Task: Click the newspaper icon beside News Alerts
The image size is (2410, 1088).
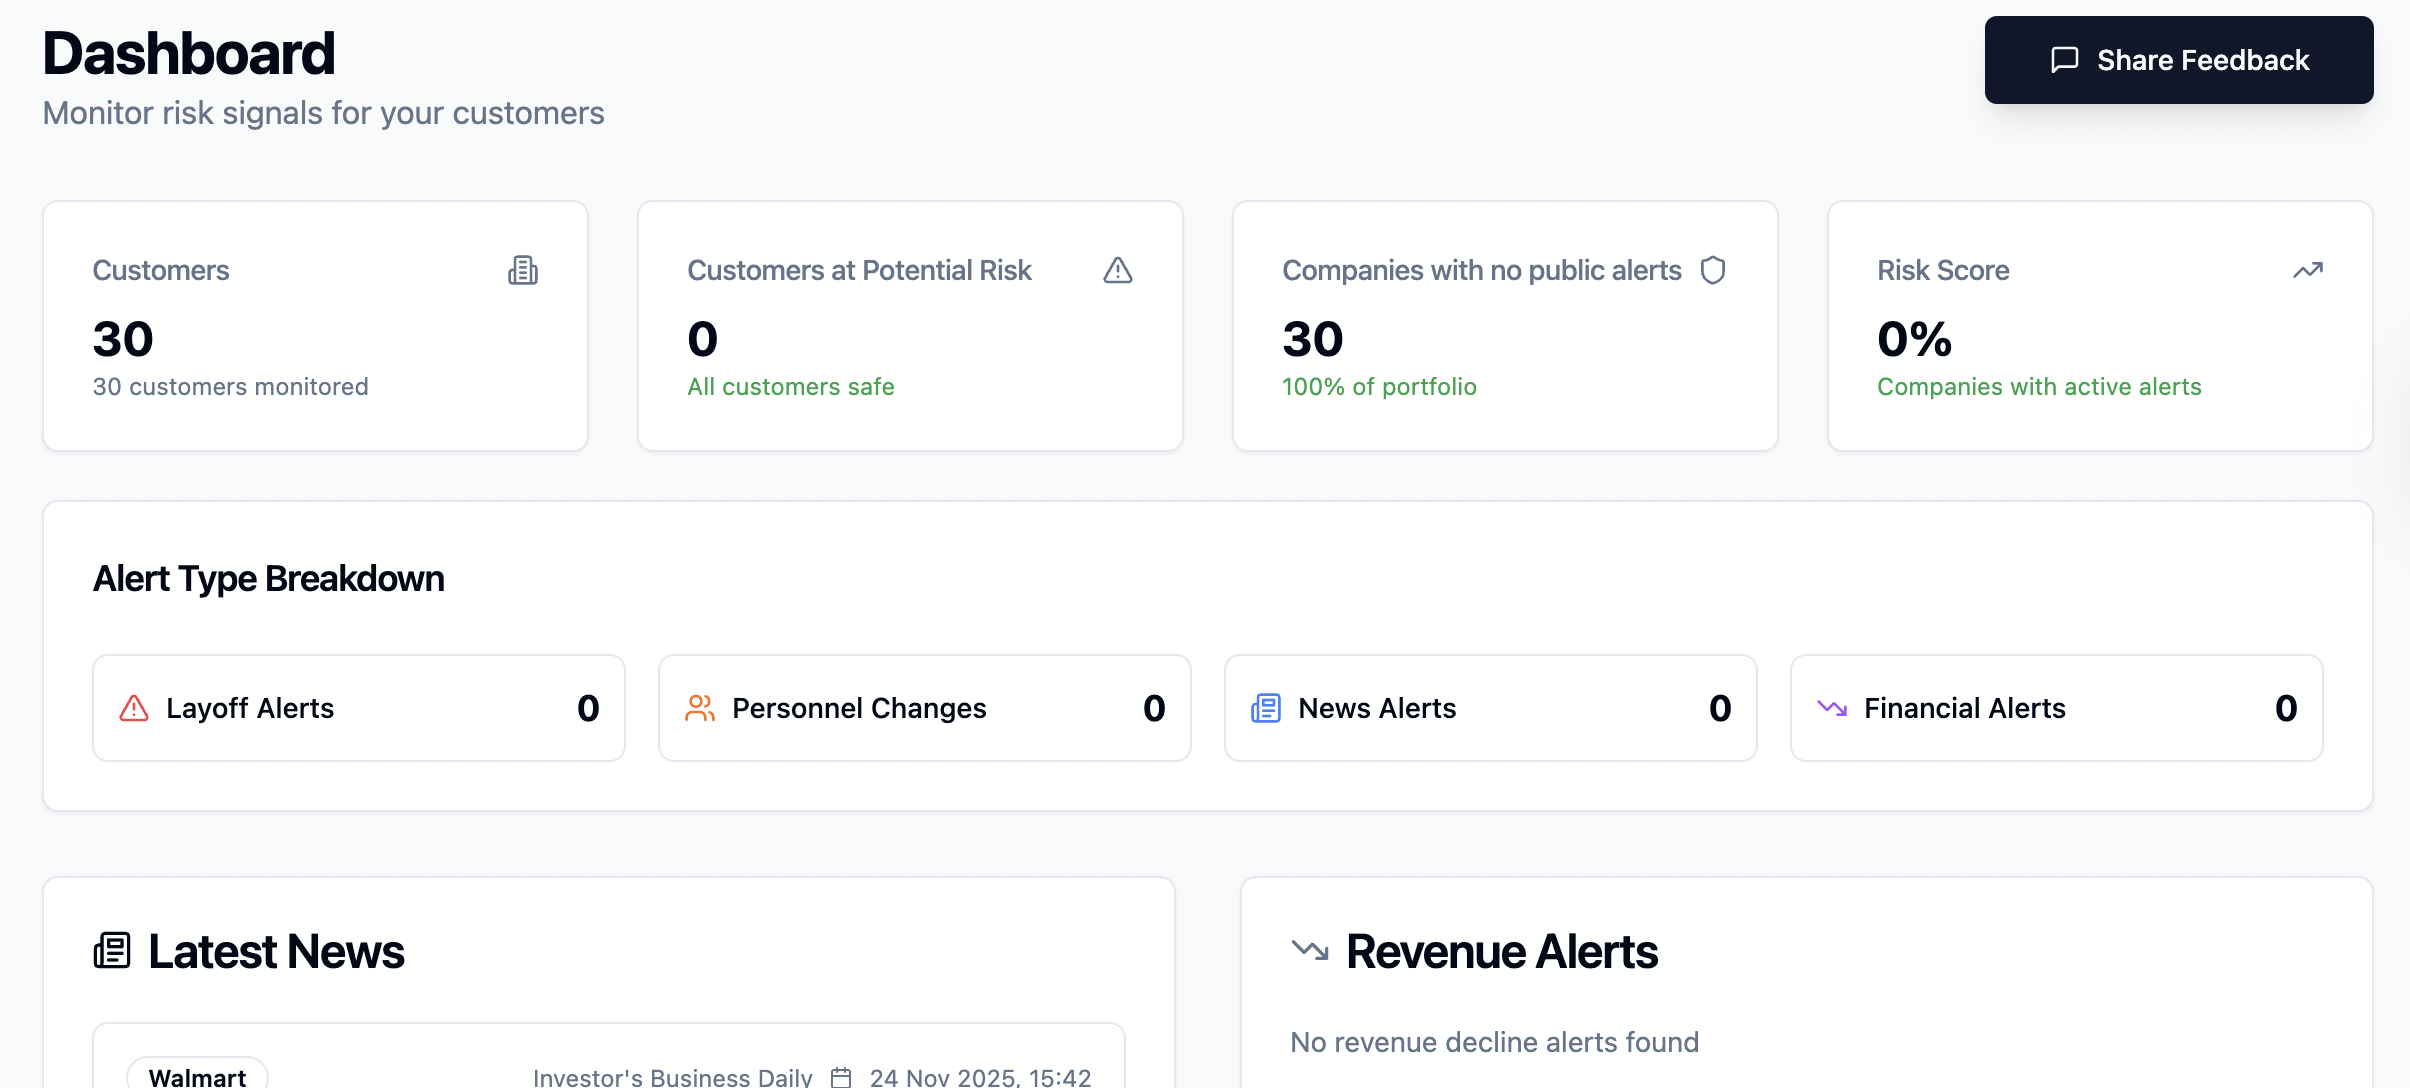Action: (x=1266, y=707)
